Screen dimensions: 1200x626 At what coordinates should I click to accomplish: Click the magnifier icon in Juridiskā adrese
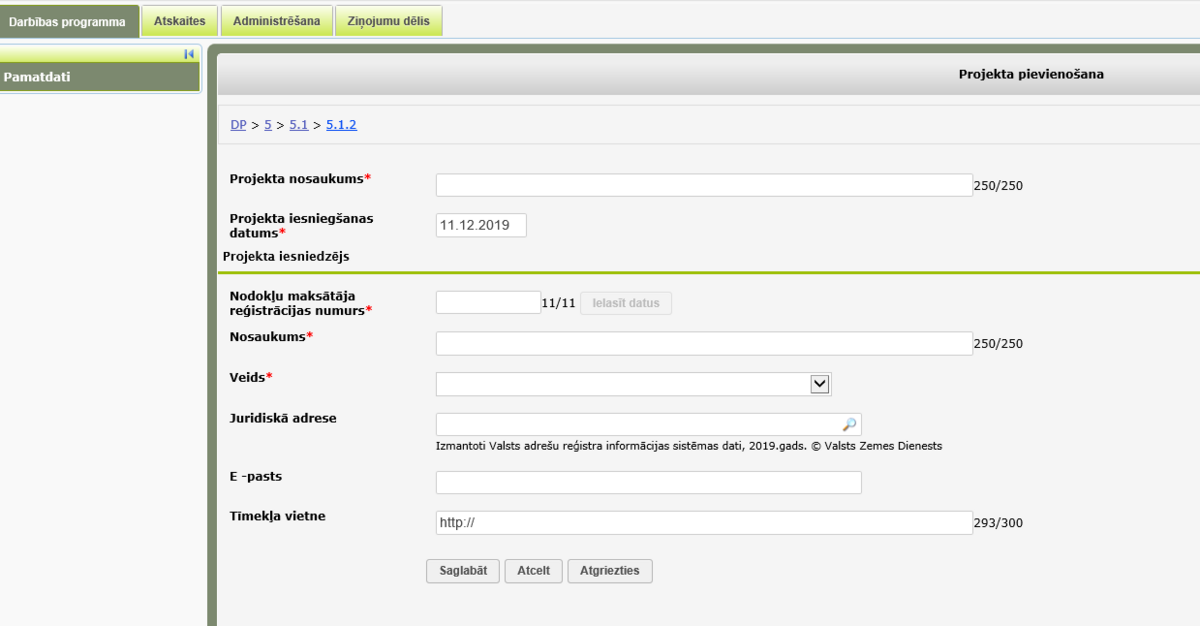(849, 424)
